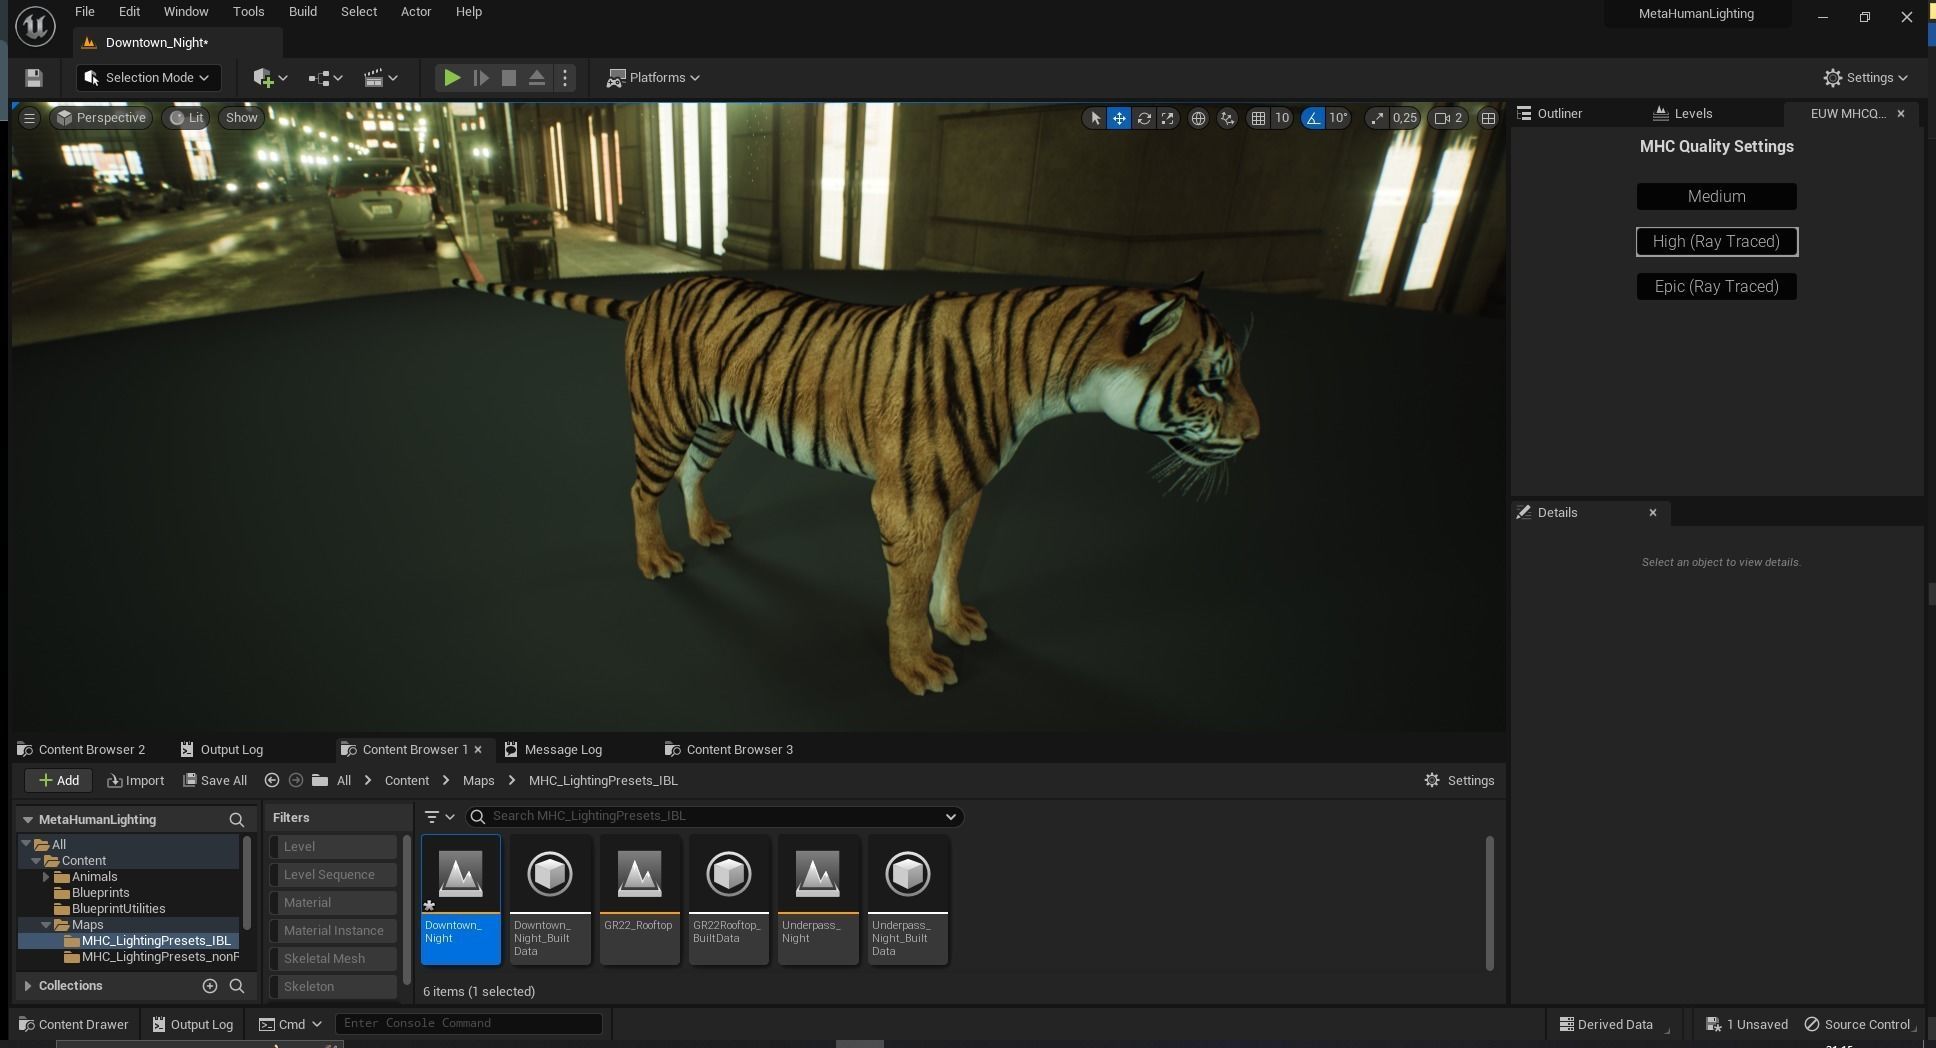Click Save All in Content Browser
The image size is (1936, 1048).
click(215, 781)
